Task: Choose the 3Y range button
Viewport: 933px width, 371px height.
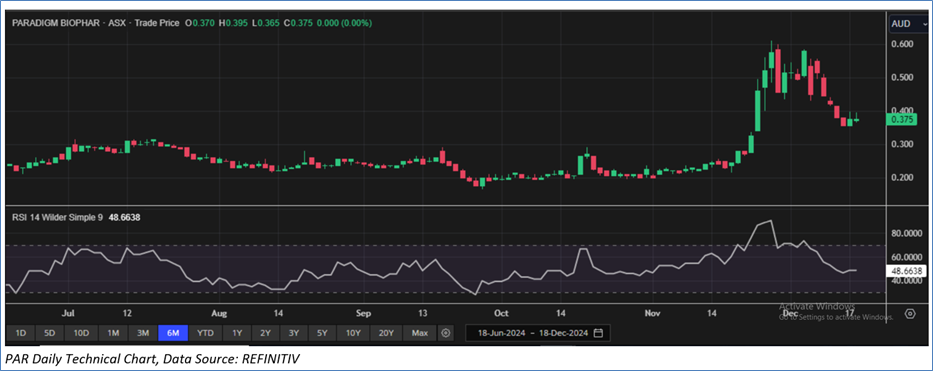Action: 294,333
